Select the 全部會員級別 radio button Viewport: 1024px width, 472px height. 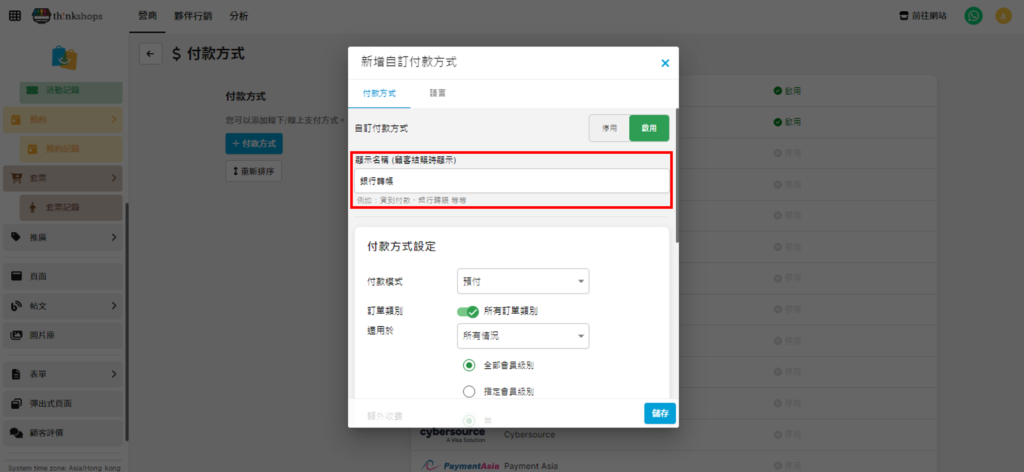coord(469,365)
